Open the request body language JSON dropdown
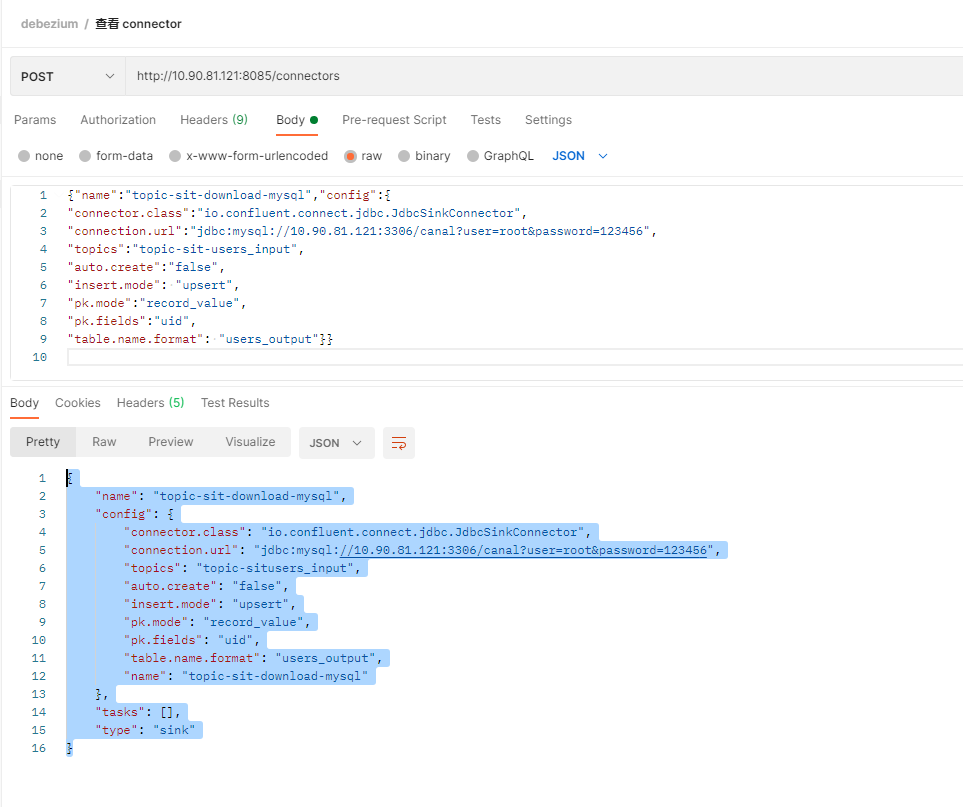963x807 pixels. coord(576,155)
